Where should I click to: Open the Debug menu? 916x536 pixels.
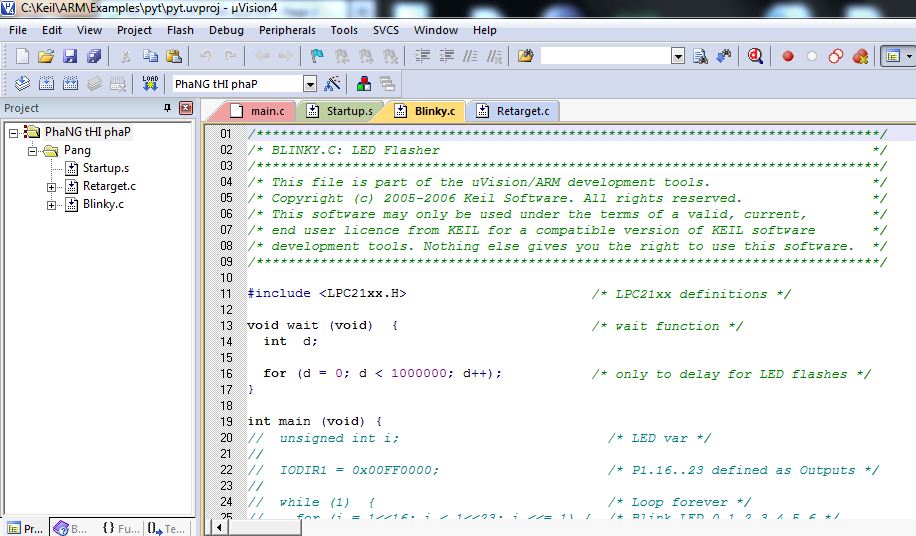[x=226, y=30]
